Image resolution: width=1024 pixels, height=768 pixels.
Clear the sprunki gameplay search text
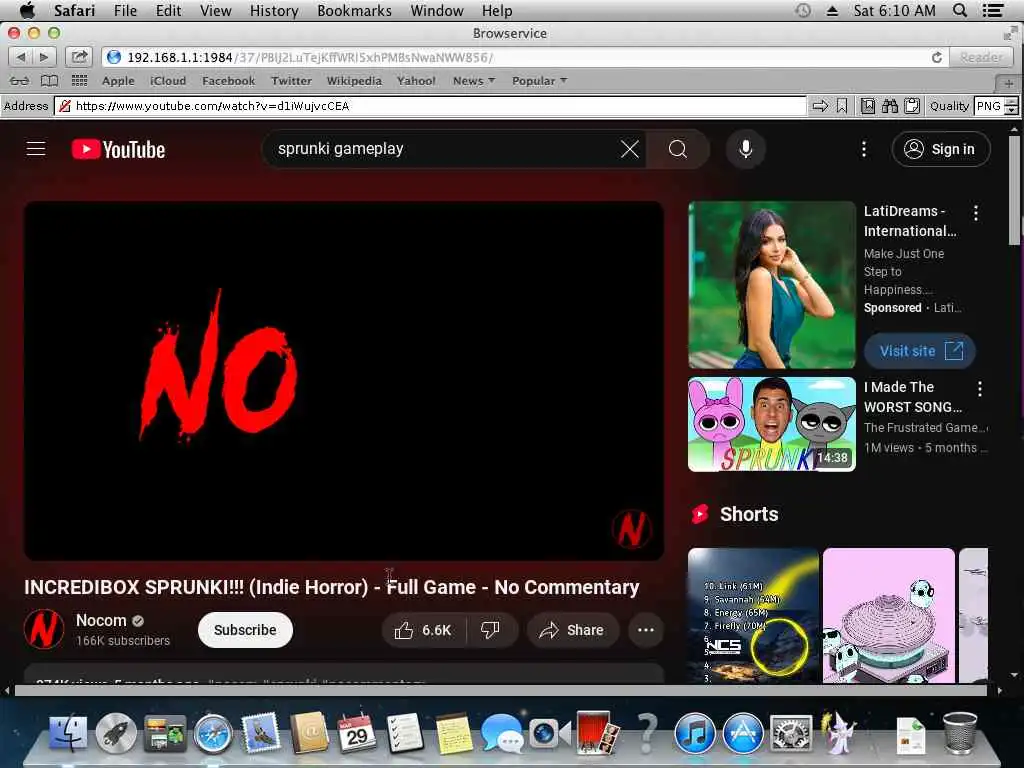pyautogui.click(x=630, y=149)
